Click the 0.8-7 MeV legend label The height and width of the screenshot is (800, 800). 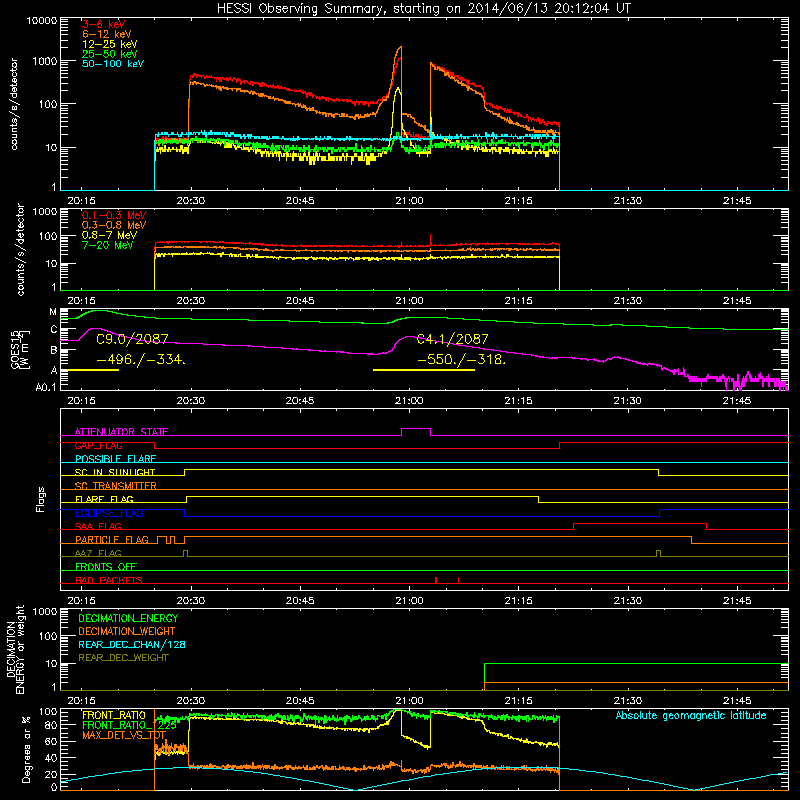click(109, 235)
